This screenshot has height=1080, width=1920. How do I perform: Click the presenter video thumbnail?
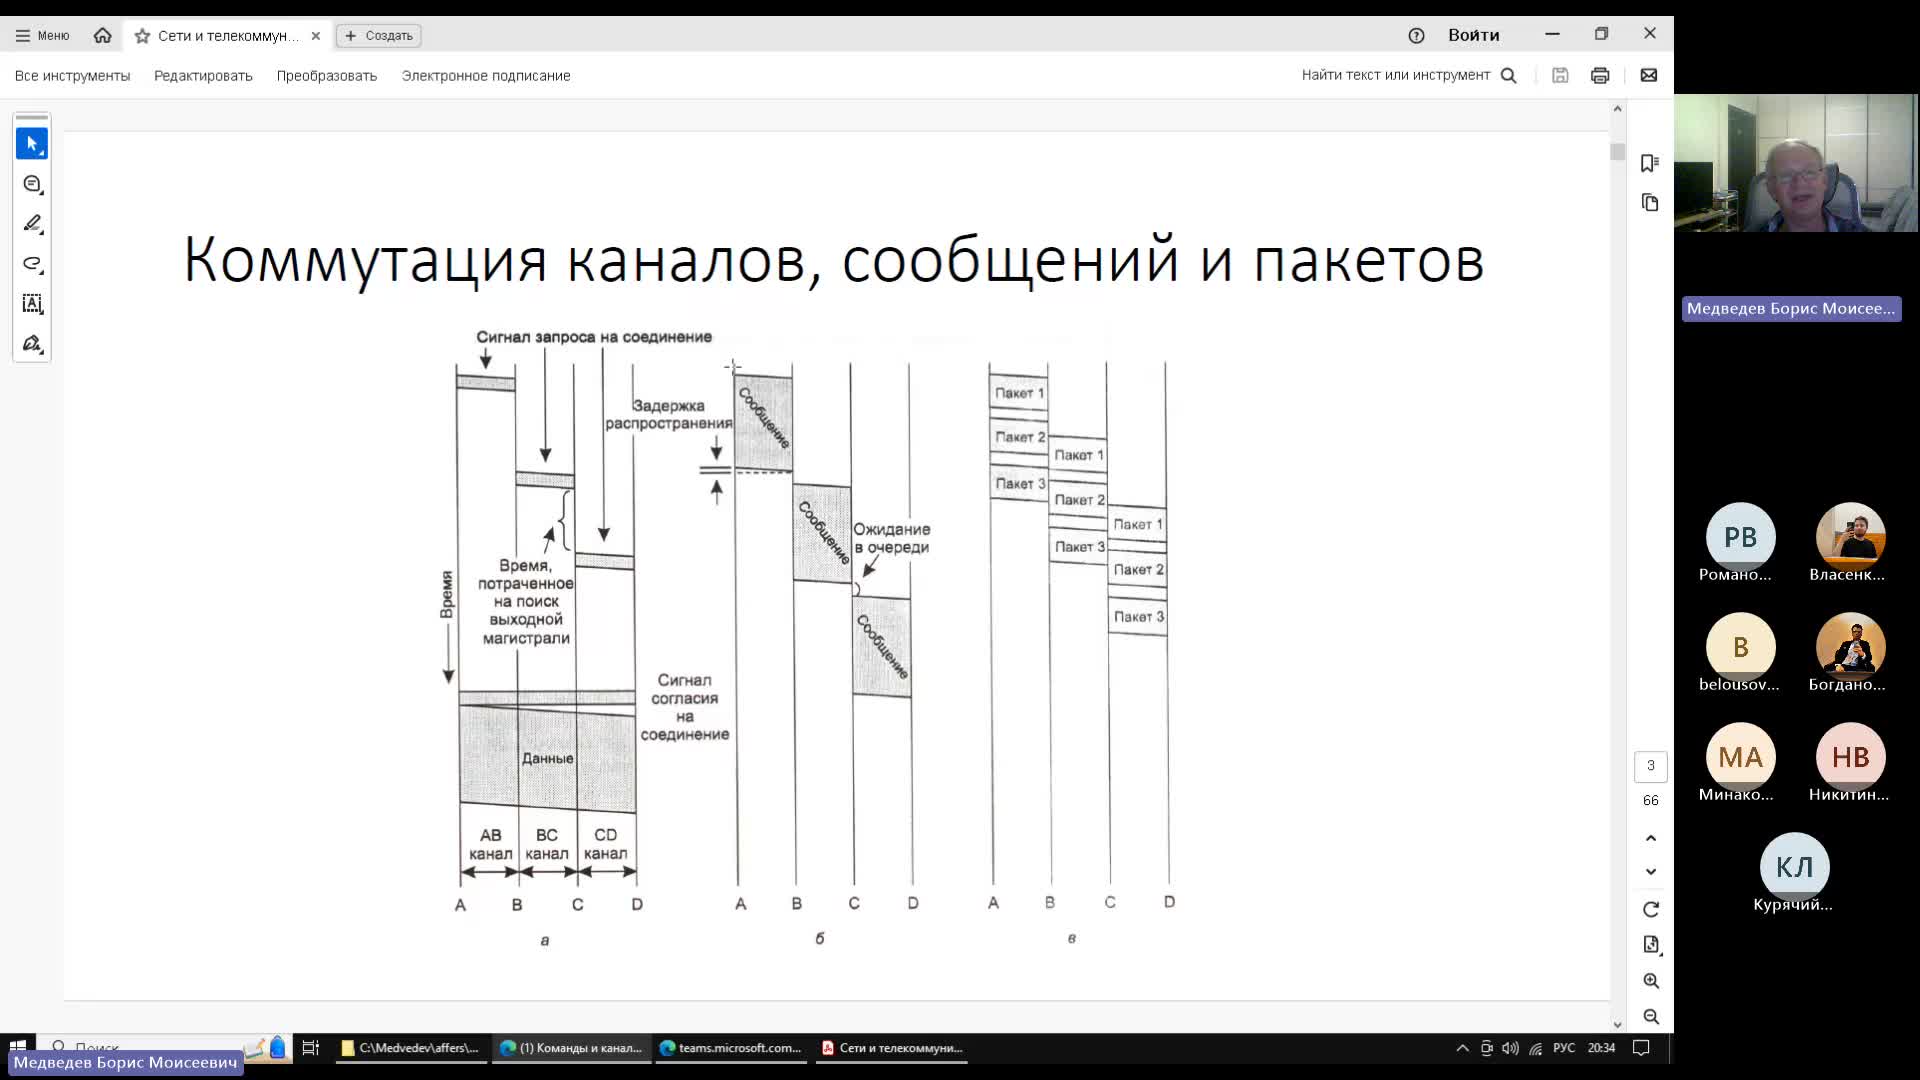pyautogui.click(x=1796, y=163)
